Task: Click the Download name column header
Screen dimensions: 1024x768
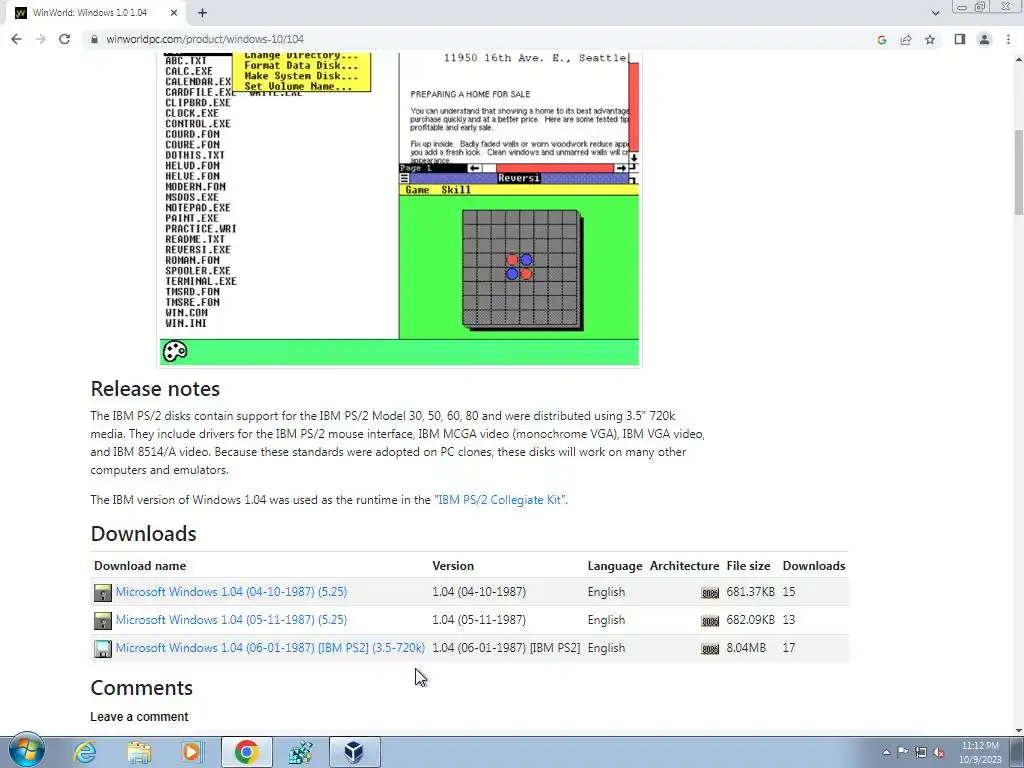Action: (140, 566)
